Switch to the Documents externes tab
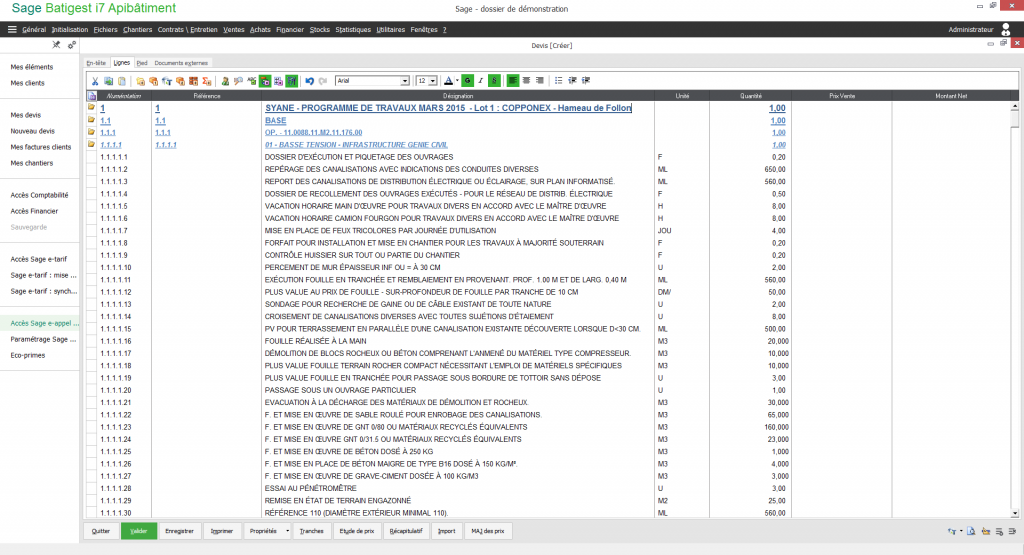Image resolution: width=1024 pixels, height=555 pixels. [x=181, y=63]
